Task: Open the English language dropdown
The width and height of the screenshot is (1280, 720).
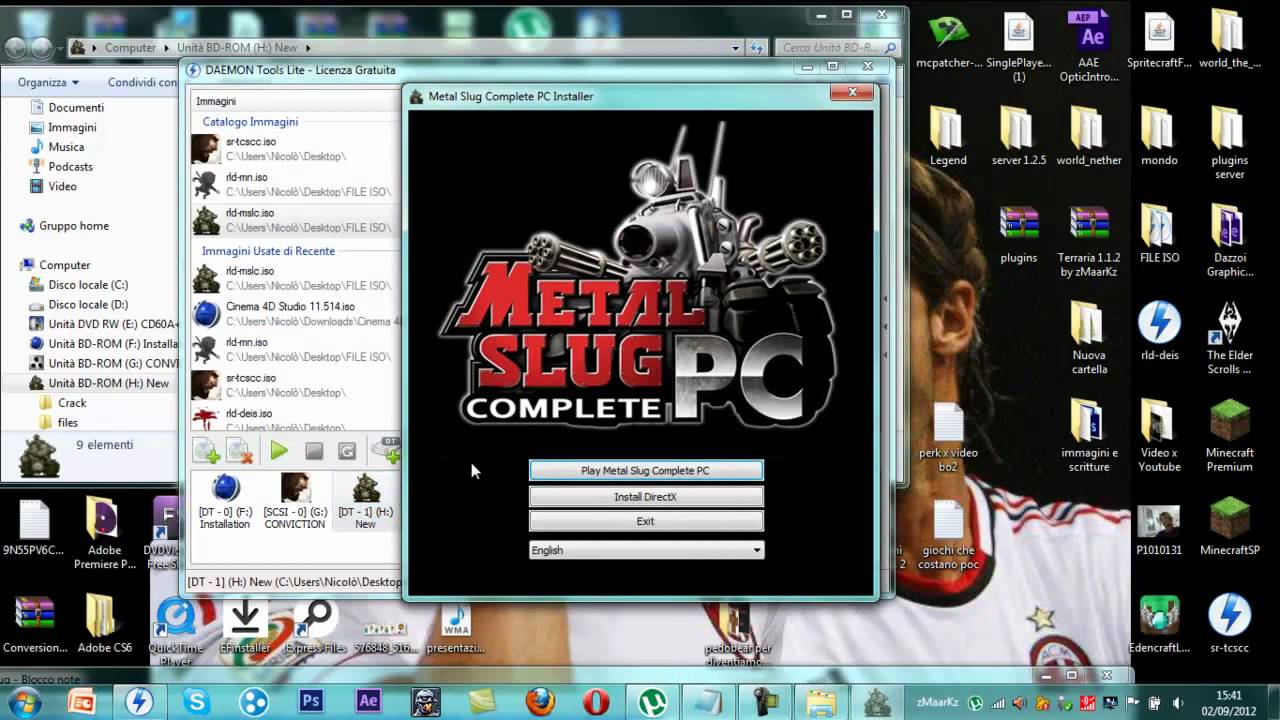Action: [646, 550]
